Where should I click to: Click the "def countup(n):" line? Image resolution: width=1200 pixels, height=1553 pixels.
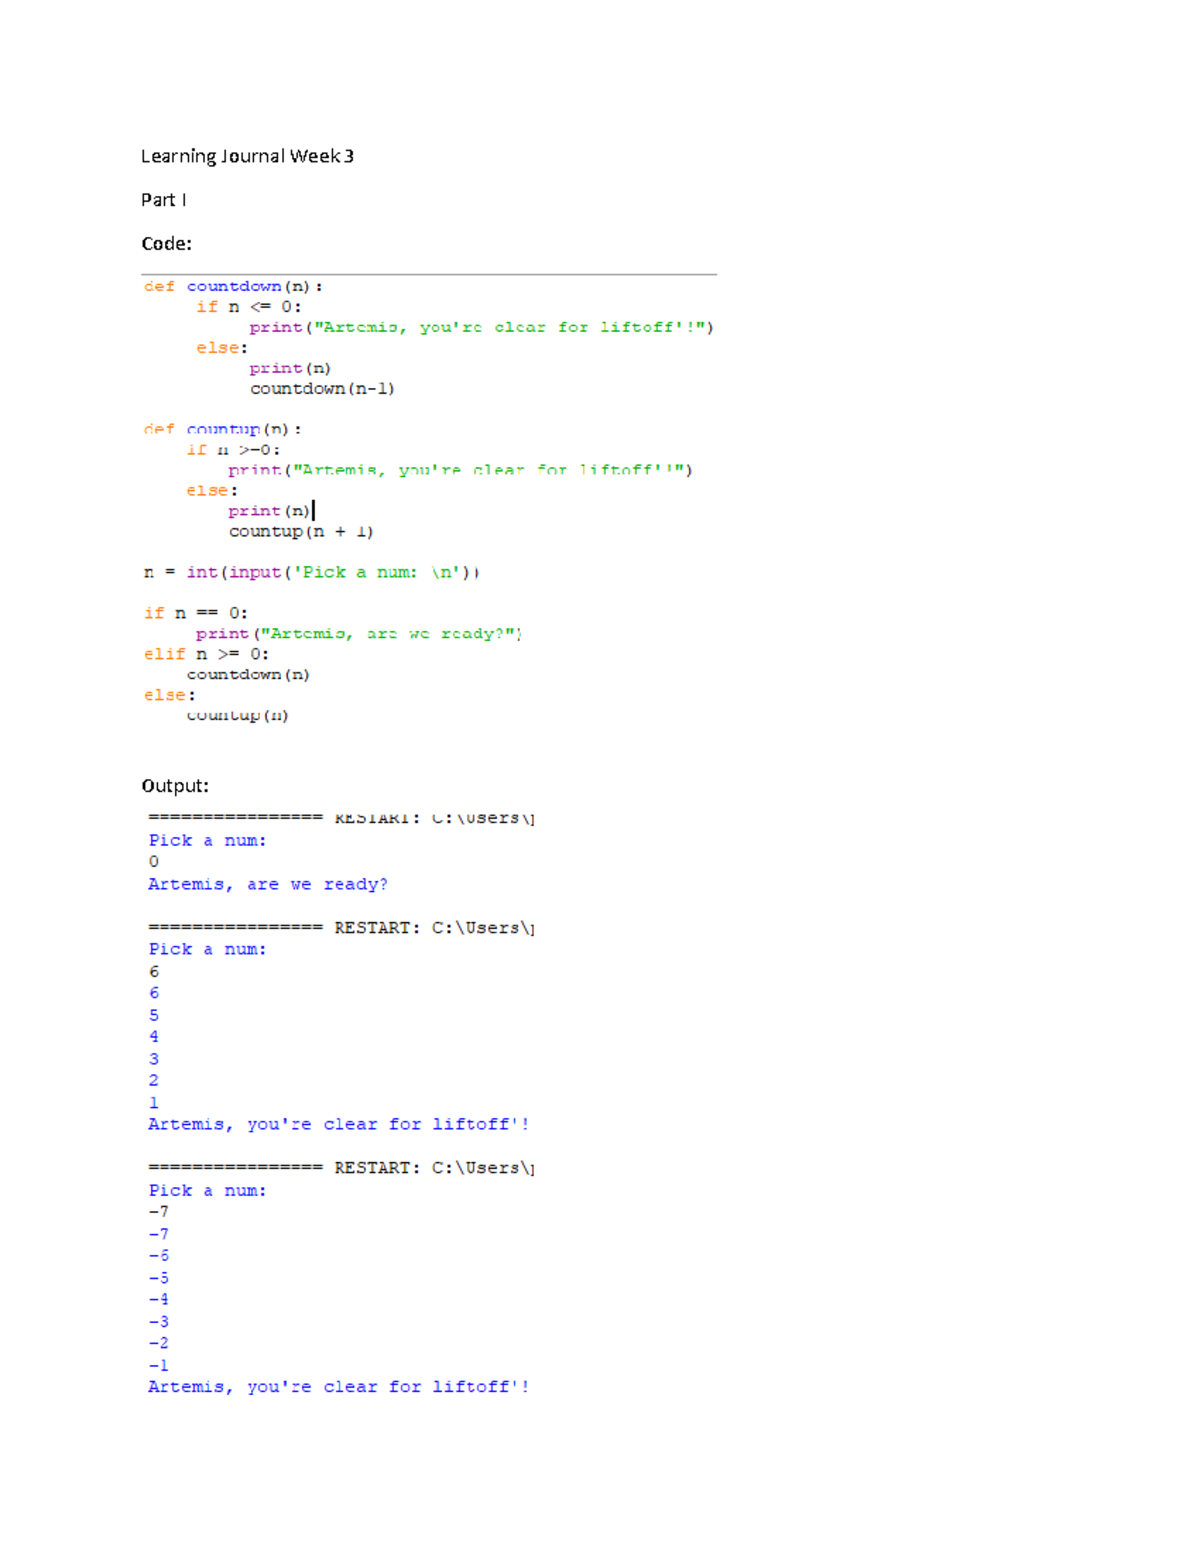[x=222, y=429]
